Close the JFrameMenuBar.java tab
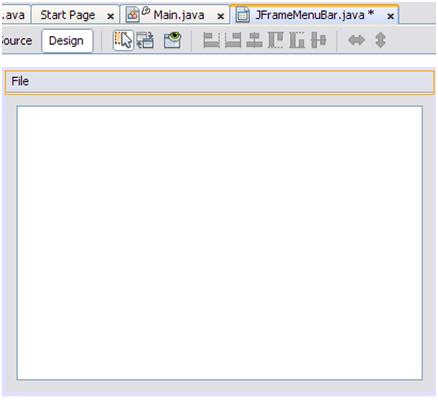The width and height of the screenshot is (438, 414). tap(391, 16)
